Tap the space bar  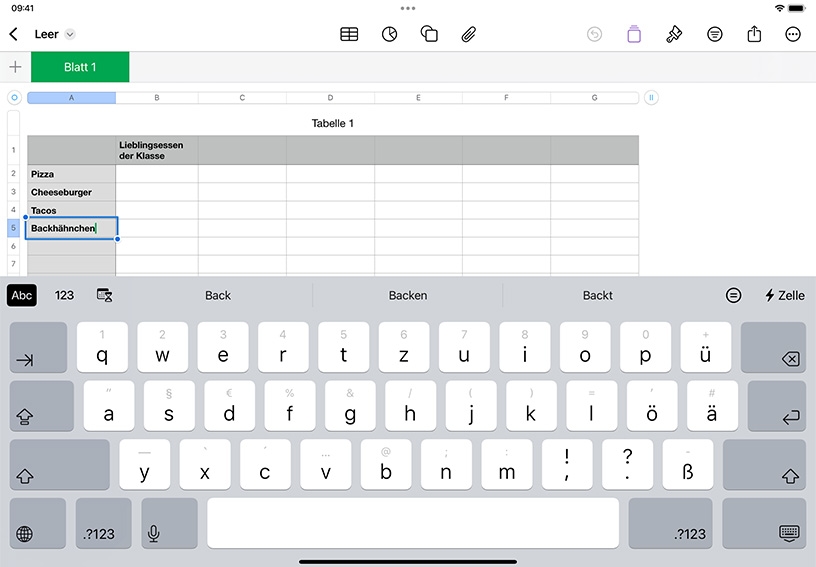(x=413, y=523)
